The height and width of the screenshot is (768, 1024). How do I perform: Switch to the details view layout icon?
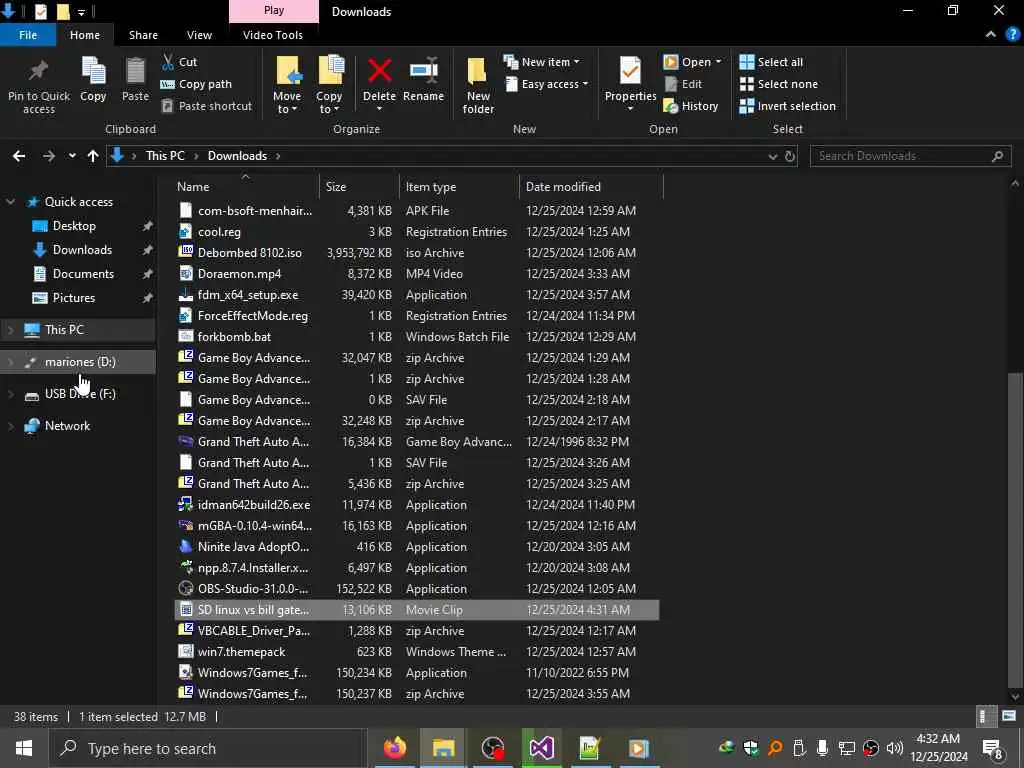984,716
